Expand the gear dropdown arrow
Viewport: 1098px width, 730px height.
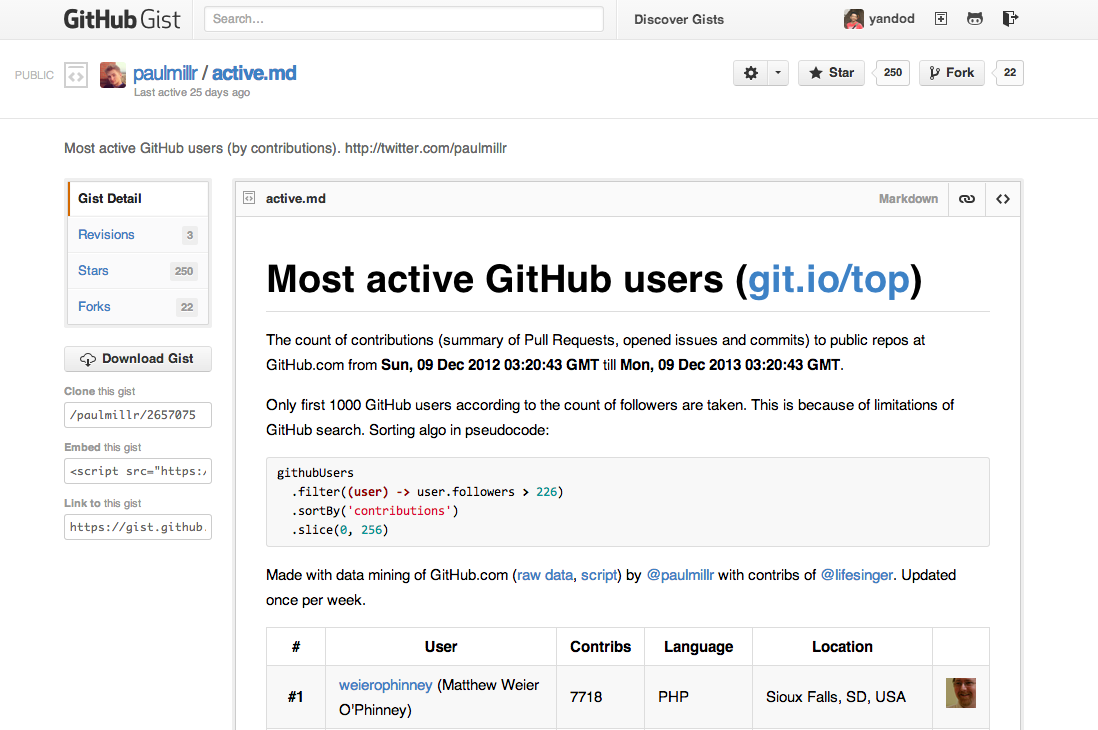[778, 73]
